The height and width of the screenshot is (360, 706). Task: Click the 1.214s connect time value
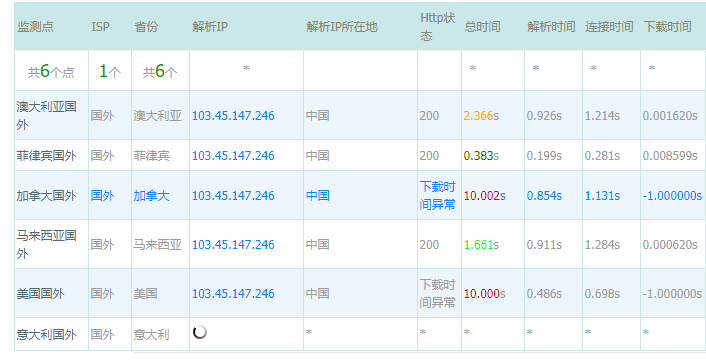pos(602,116)
